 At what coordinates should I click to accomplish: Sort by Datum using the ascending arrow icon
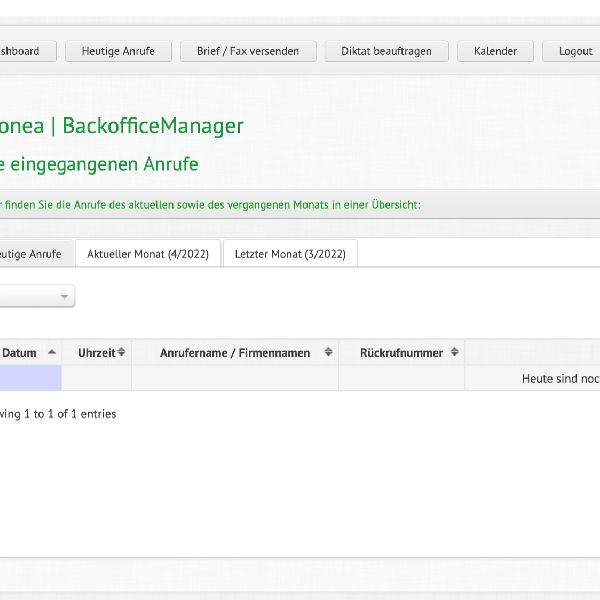[52, 352]
